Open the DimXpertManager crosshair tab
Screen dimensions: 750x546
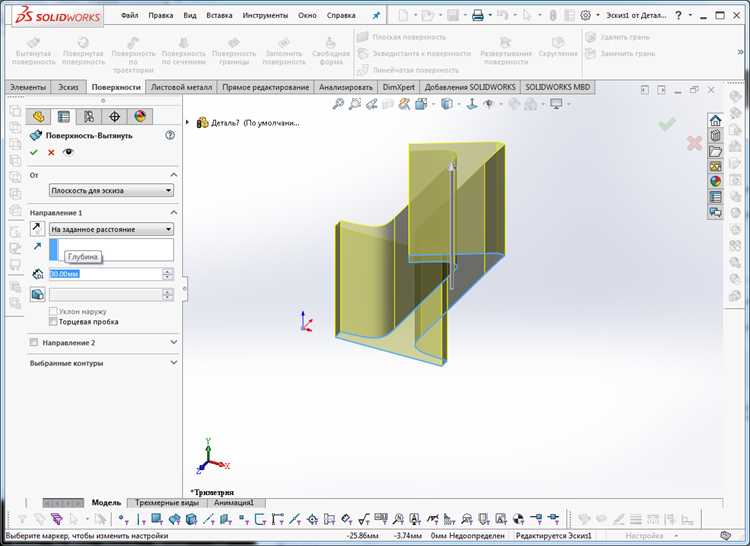114,116
